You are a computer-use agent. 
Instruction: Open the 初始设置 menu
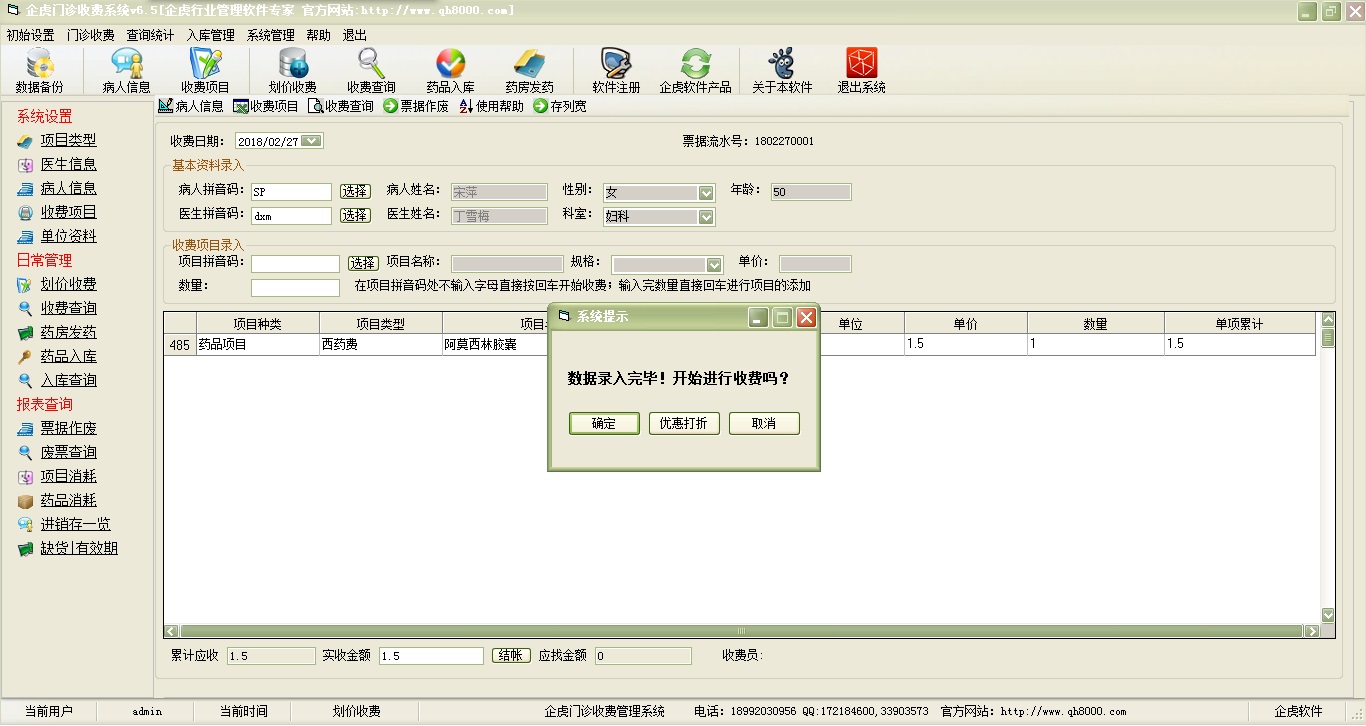30,35
